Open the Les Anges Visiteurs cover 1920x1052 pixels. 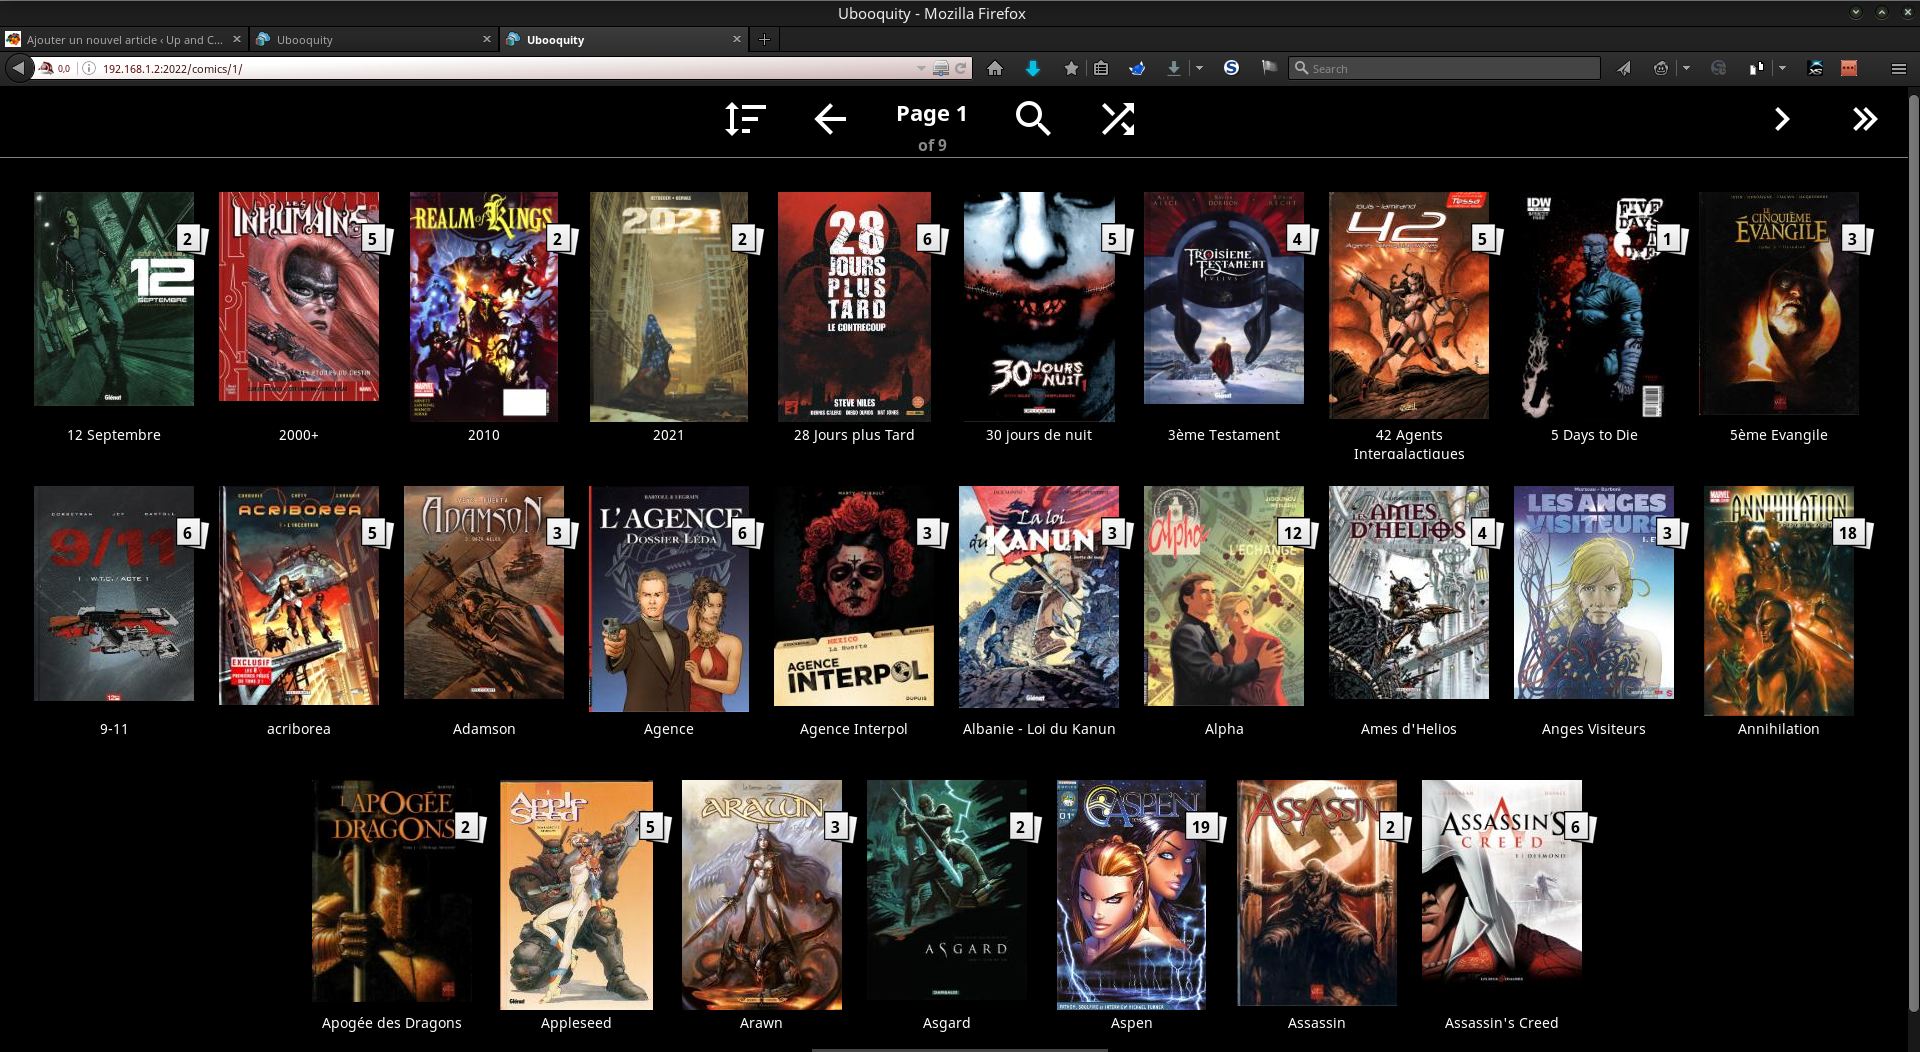(x=1594, y=592)
